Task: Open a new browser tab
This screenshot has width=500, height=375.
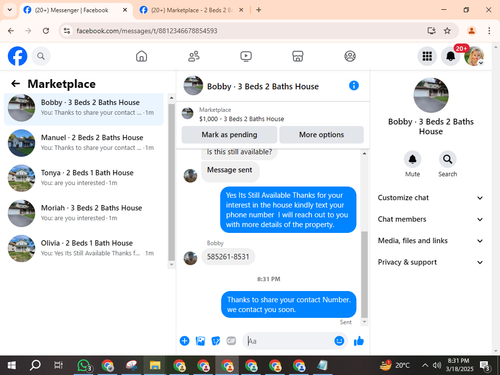Action: [x=258, y=10]
